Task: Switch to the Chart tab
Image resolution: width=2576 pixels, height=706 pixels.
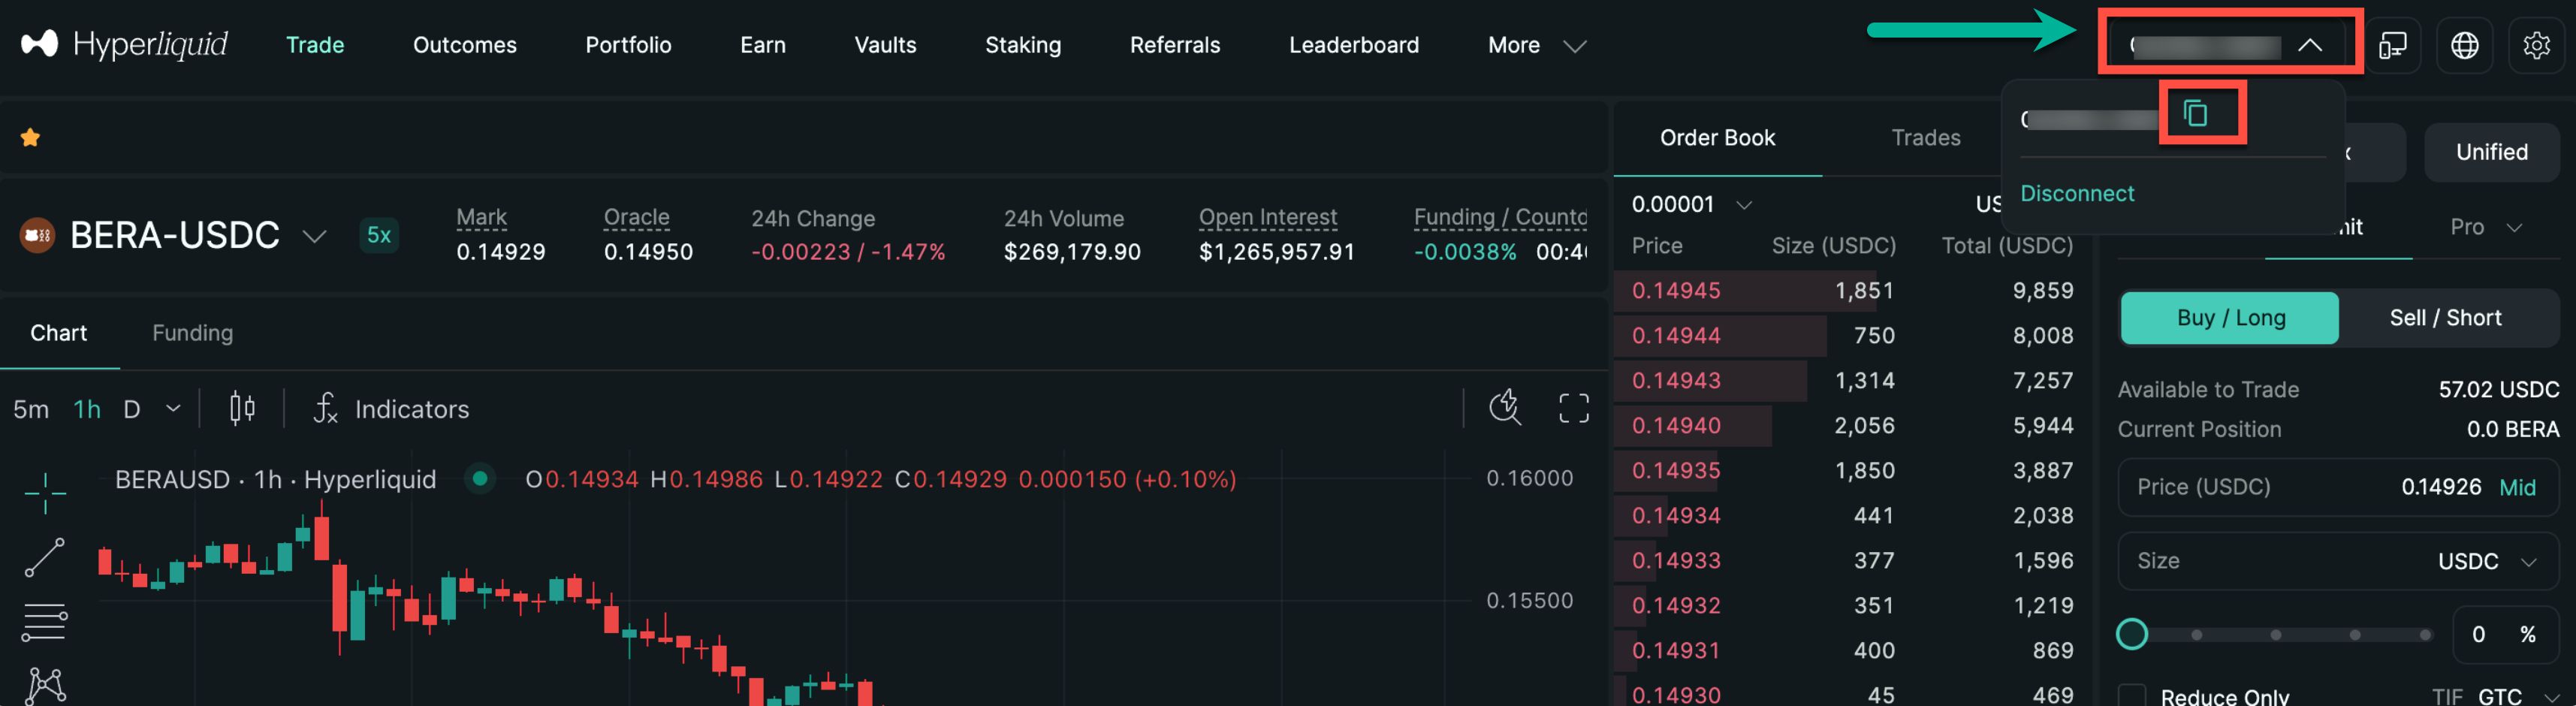Action: (59, 333)
